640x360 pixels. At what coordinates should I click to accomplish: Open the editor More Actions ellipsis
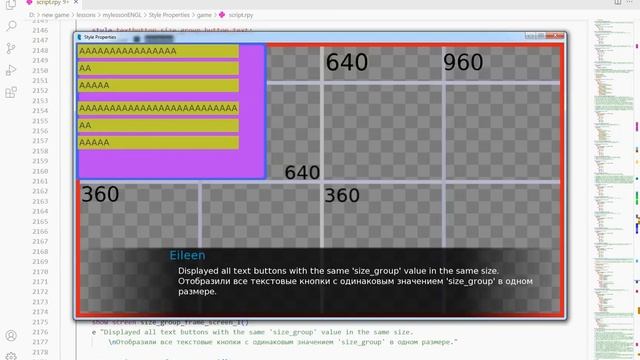coord(629,2)
